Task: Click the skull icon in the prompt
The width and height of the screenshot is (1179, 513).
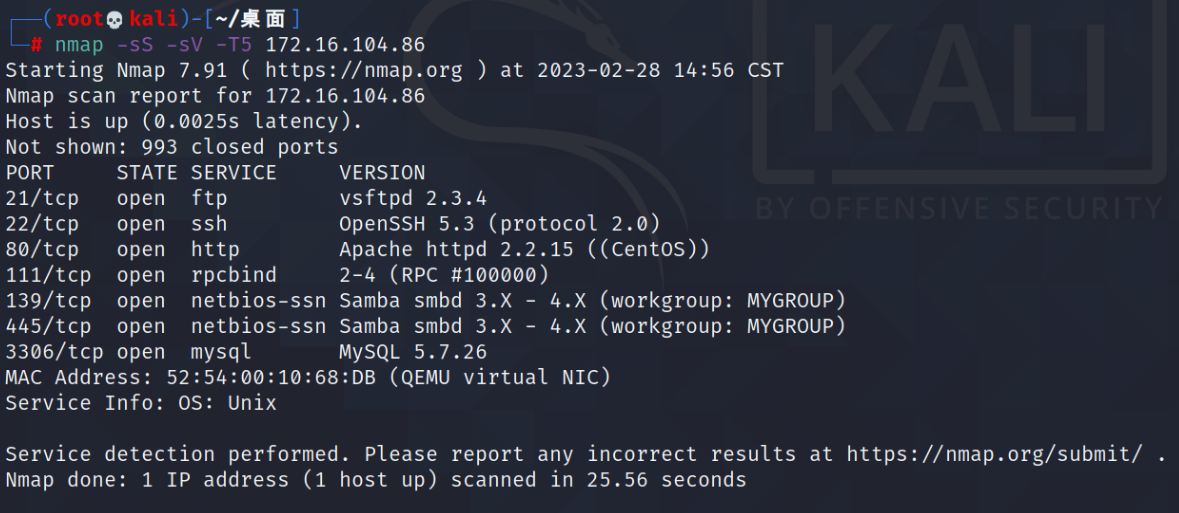Action: tap(115, 18)
